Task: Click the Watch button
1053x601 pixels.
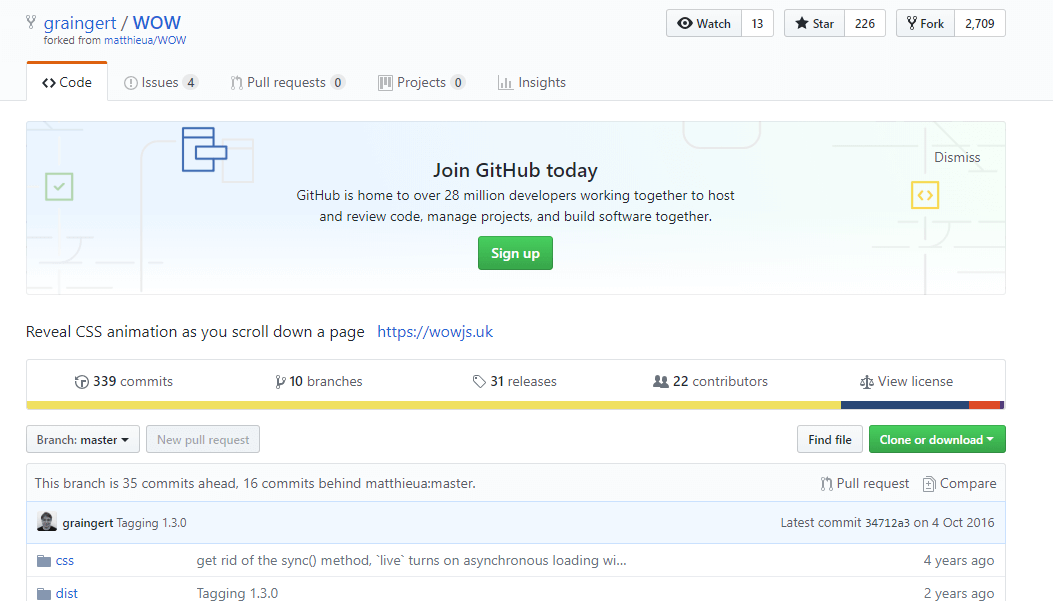Action: pyautogui.click(x=704, y=24)
